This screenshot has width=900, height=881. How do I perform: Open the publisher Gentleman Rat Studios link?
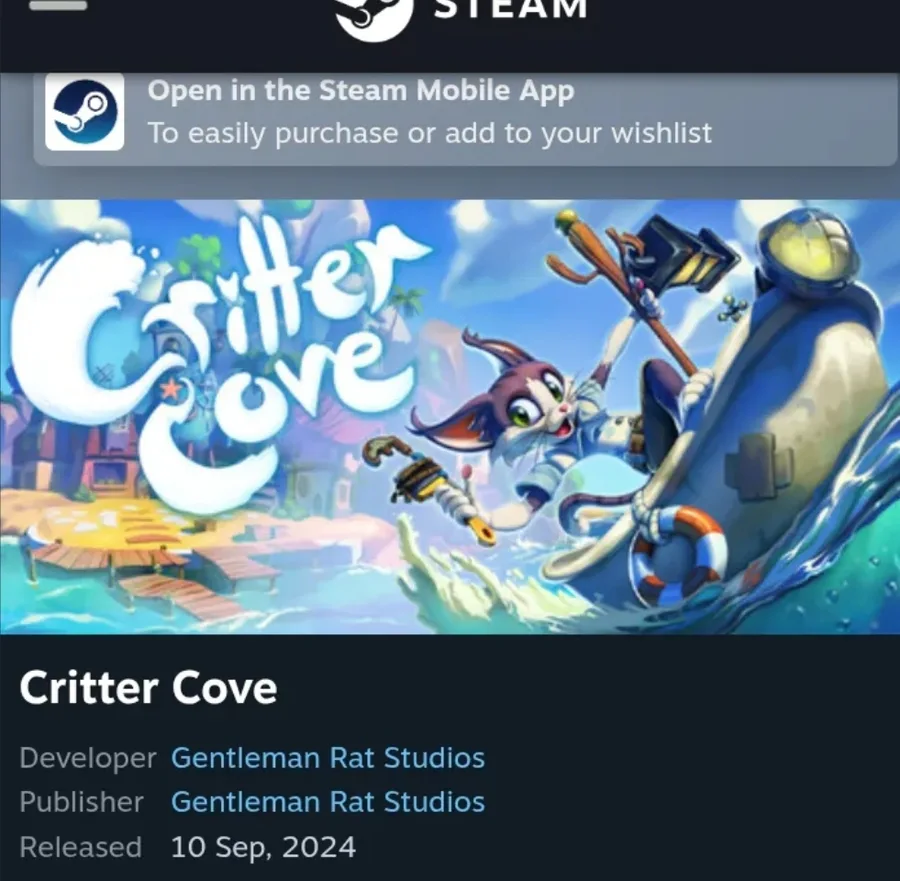pos(328,802)
